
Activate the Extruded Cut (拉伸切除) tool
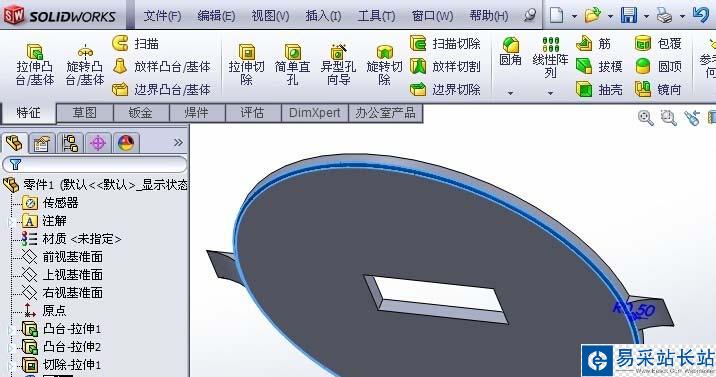tap(247, 65)
